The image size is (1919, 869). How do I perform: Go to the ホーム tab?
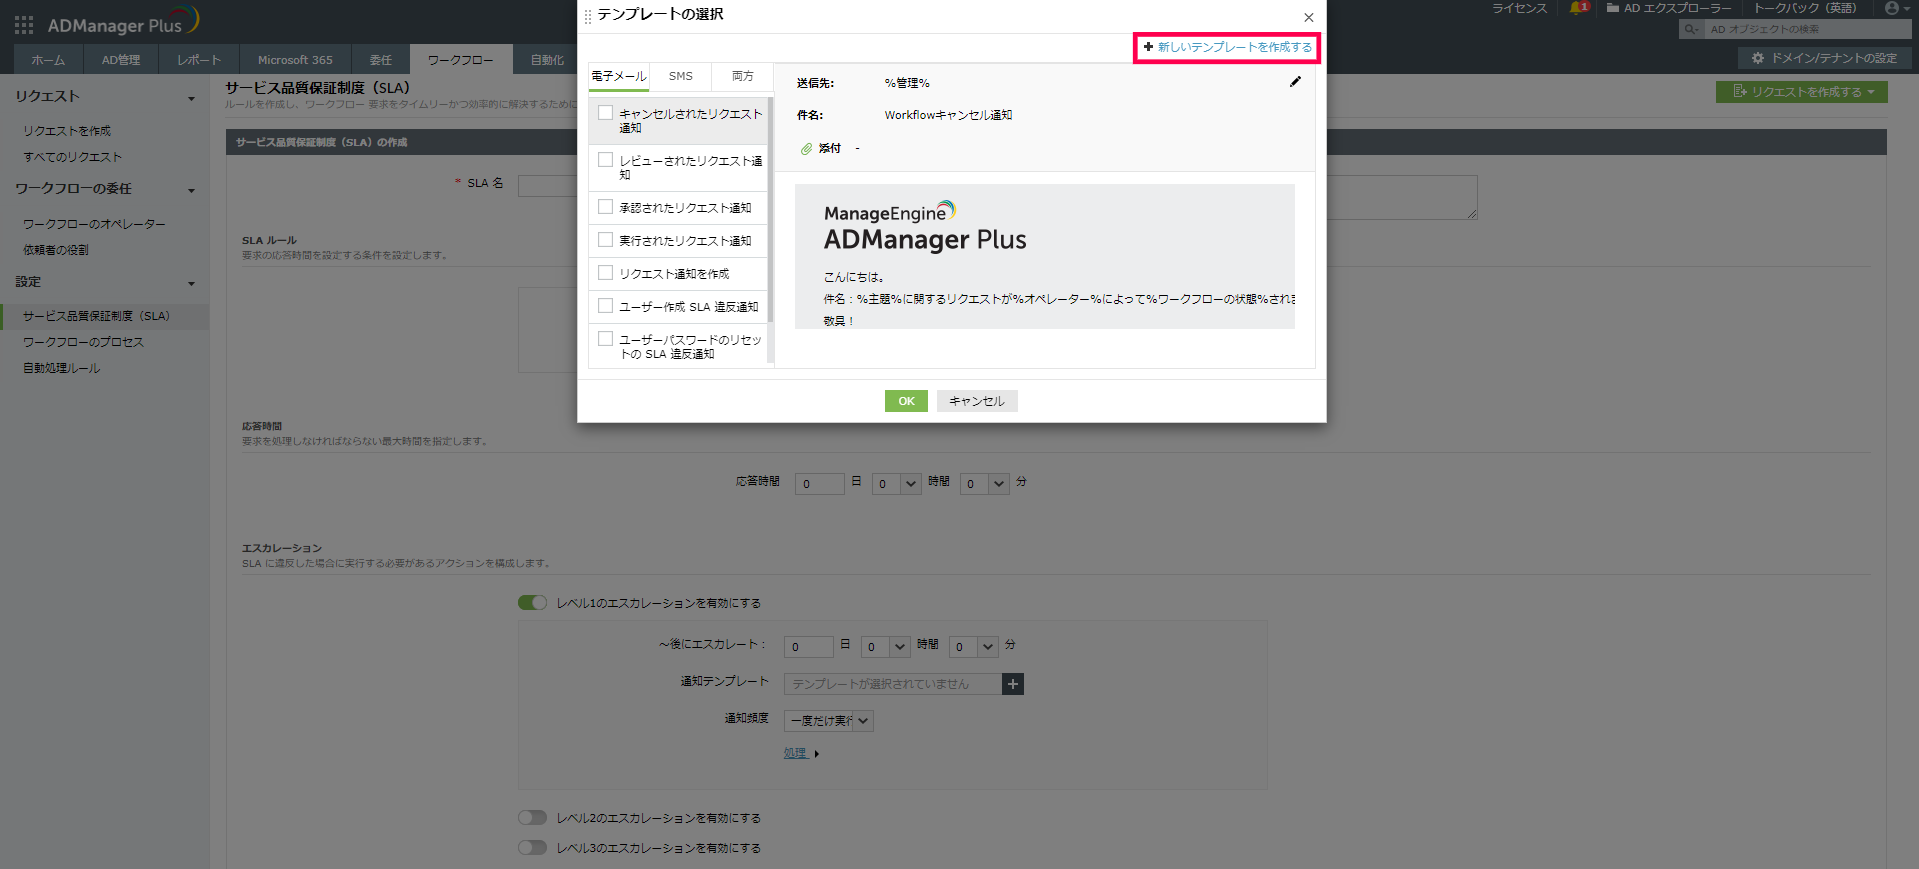coord(48,60)
